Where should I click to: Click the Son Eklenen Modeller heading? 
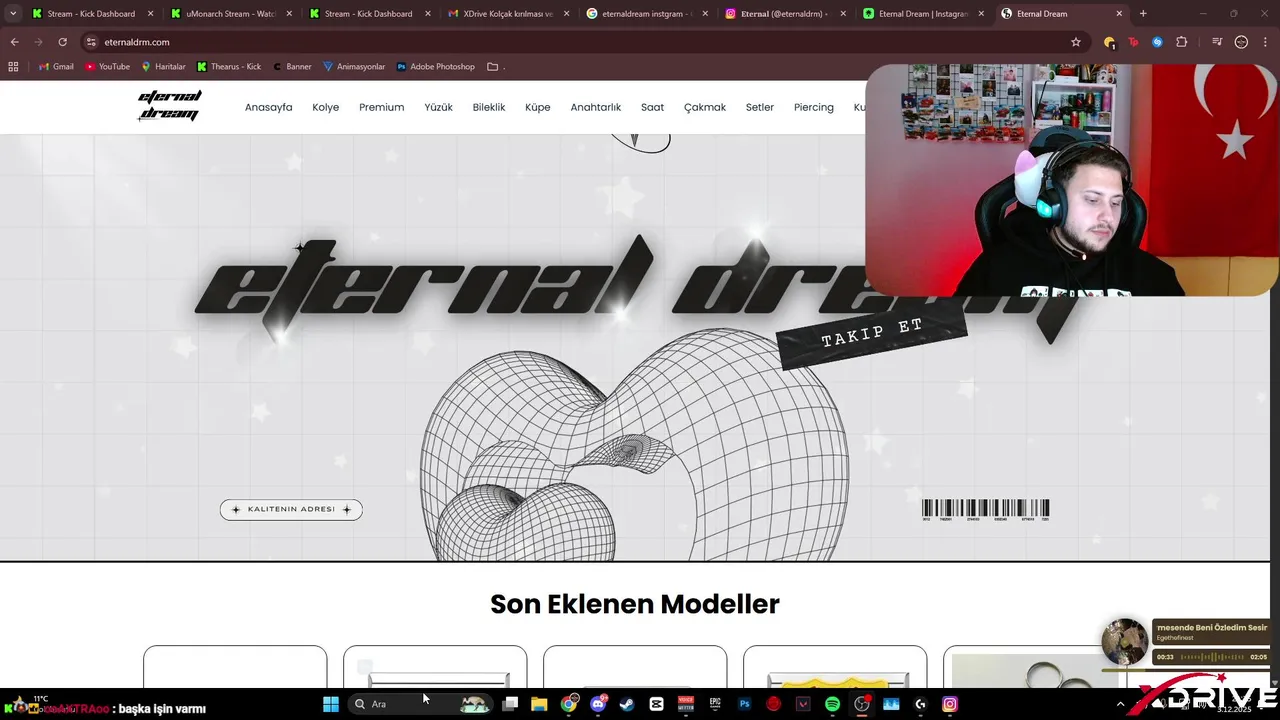[635, 604]
